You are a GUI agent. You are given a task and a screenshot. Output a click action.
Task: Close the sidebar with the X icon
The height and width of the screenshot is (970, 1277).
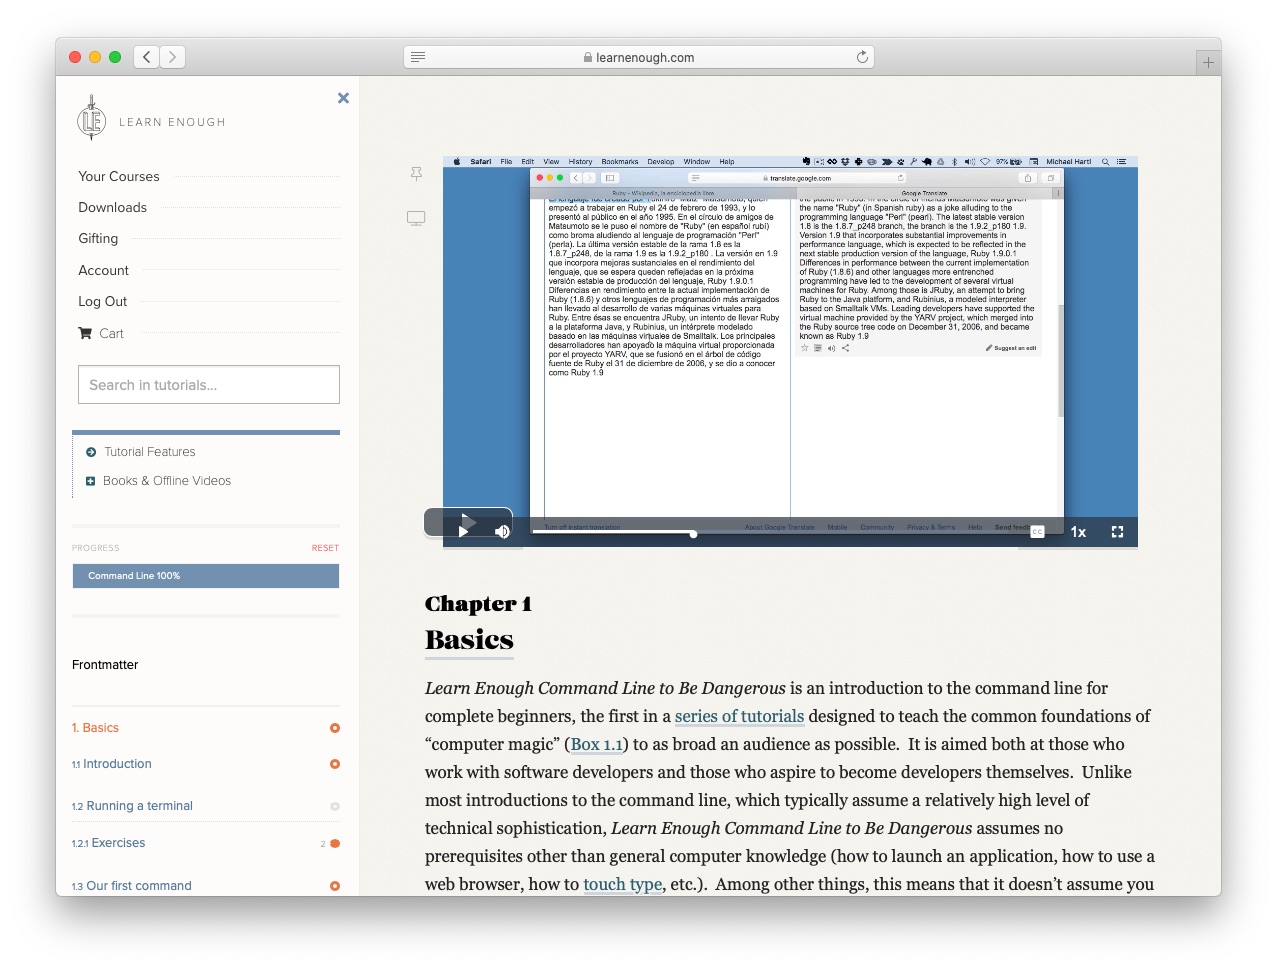343,98
